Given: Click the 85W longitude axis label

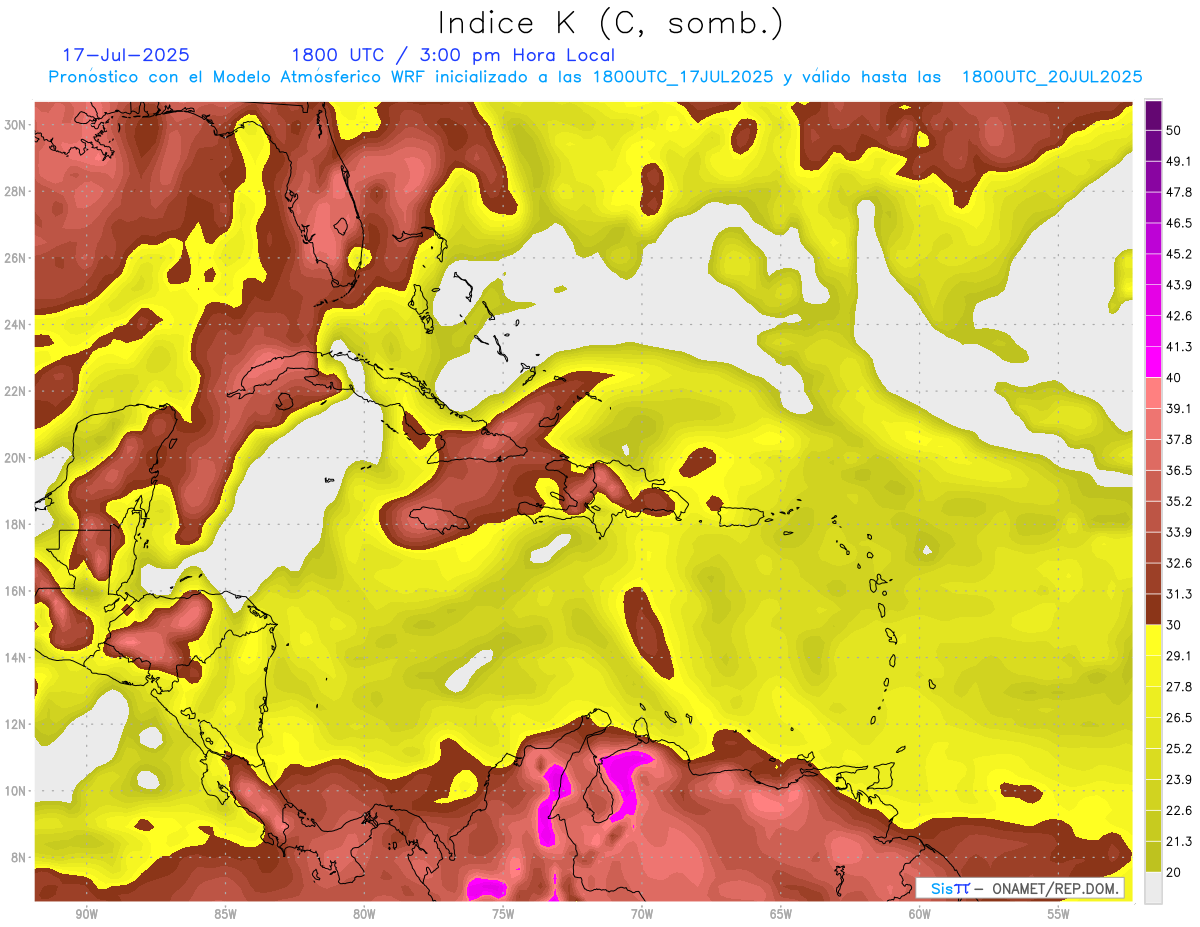Looking at the screenshot, I should [225, 914].
